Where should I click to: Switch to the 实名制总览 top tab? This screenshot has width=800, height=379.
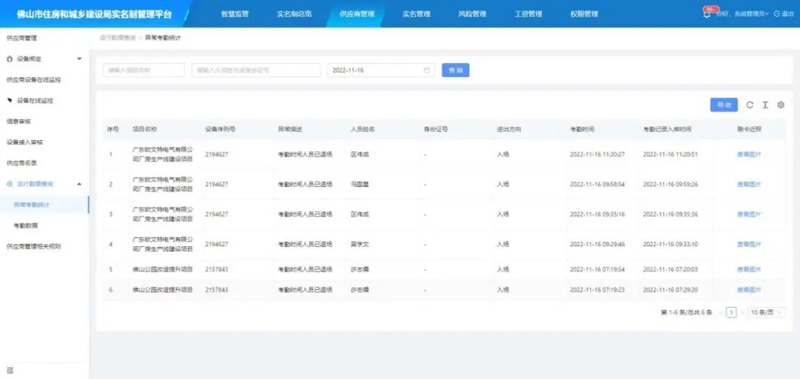[x=294, y=14]
